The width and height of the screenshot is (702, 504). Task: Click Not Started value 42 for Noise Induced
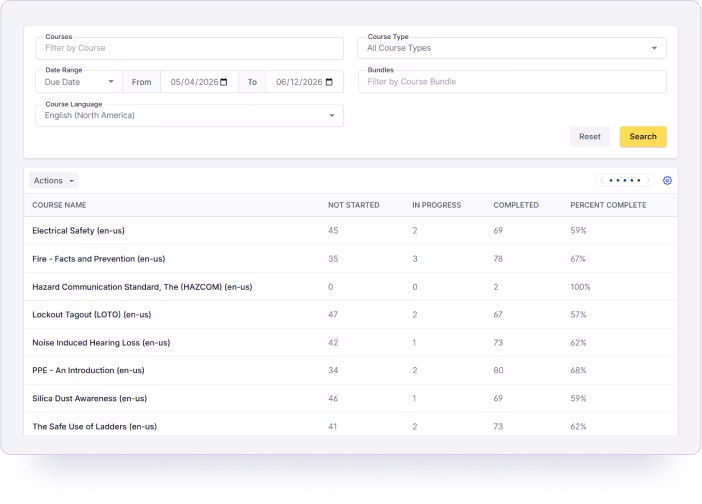[333, 343]
